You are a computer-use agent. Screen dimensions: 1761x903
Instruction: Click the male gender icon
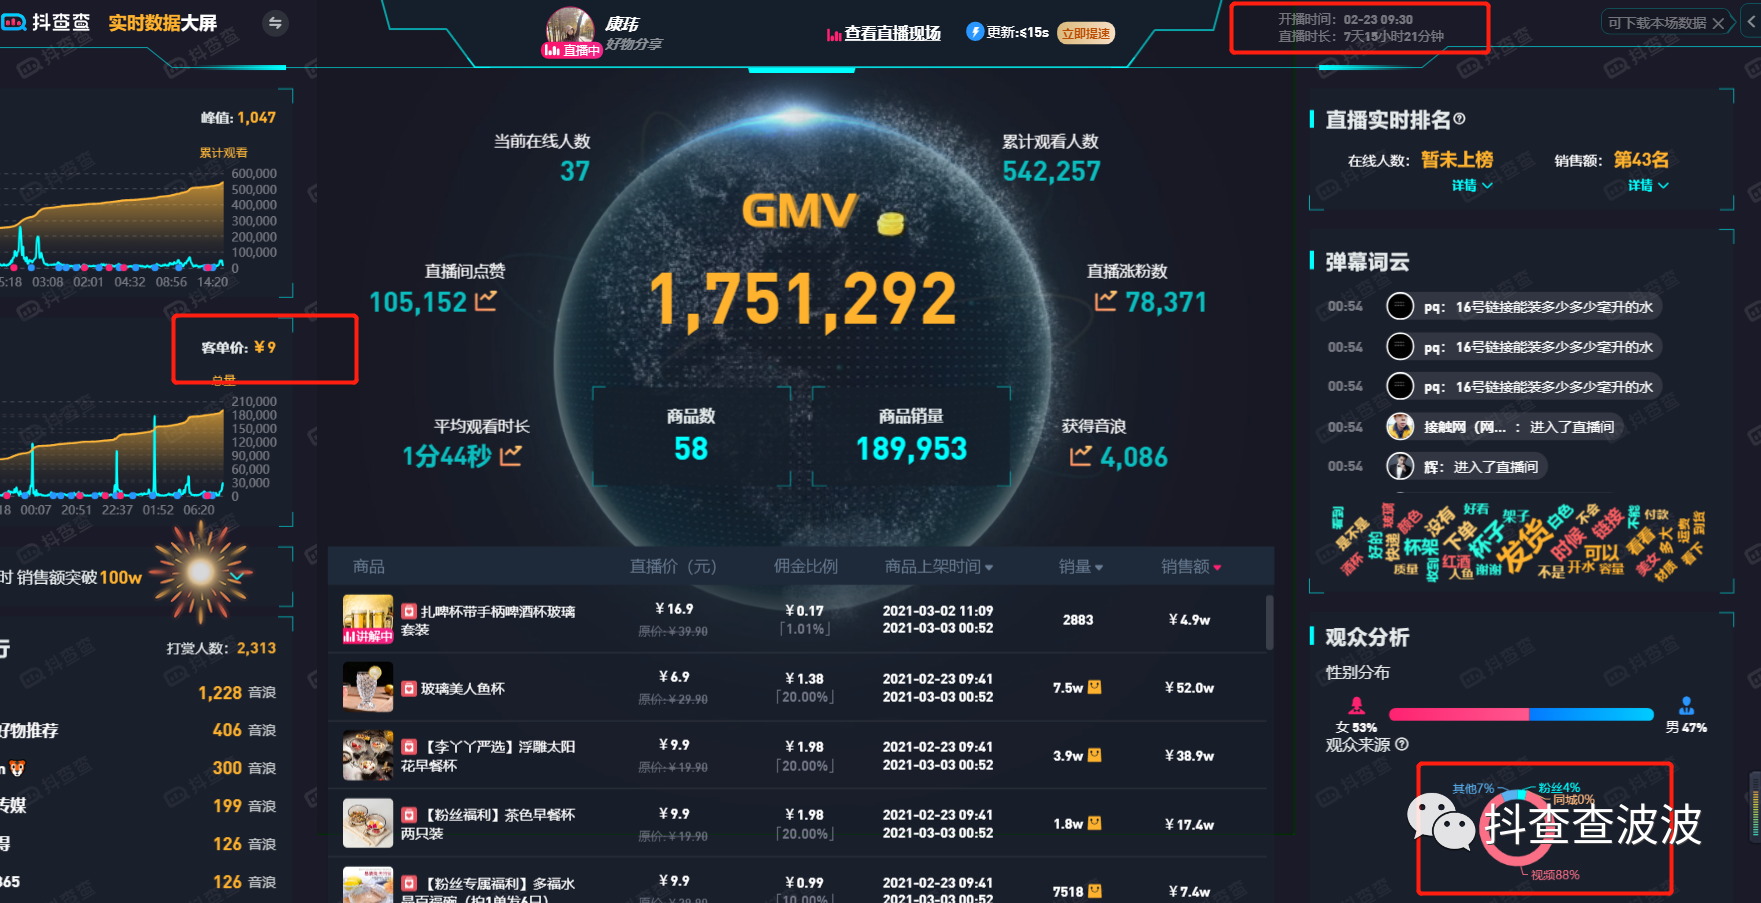(1686, 705)
